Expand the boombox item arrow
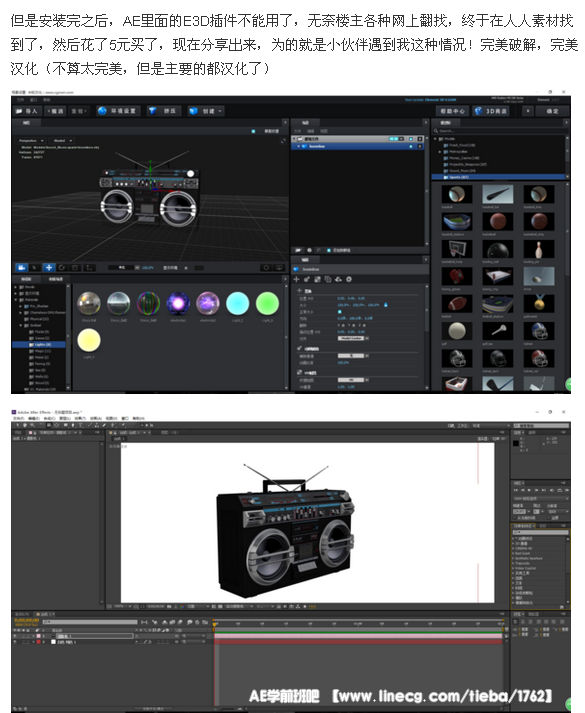This screenshot has width=585, height=713. 299,146
